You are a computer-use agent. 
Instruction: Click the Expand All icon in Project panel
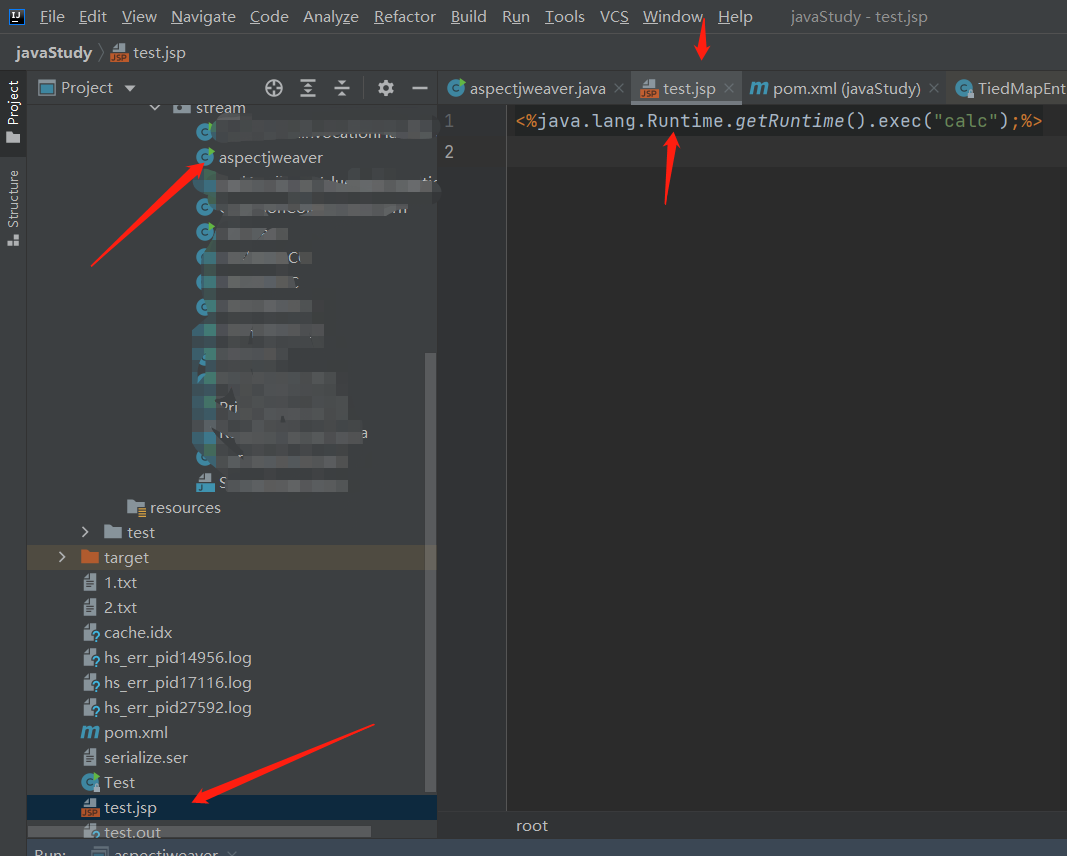(308, 88)
